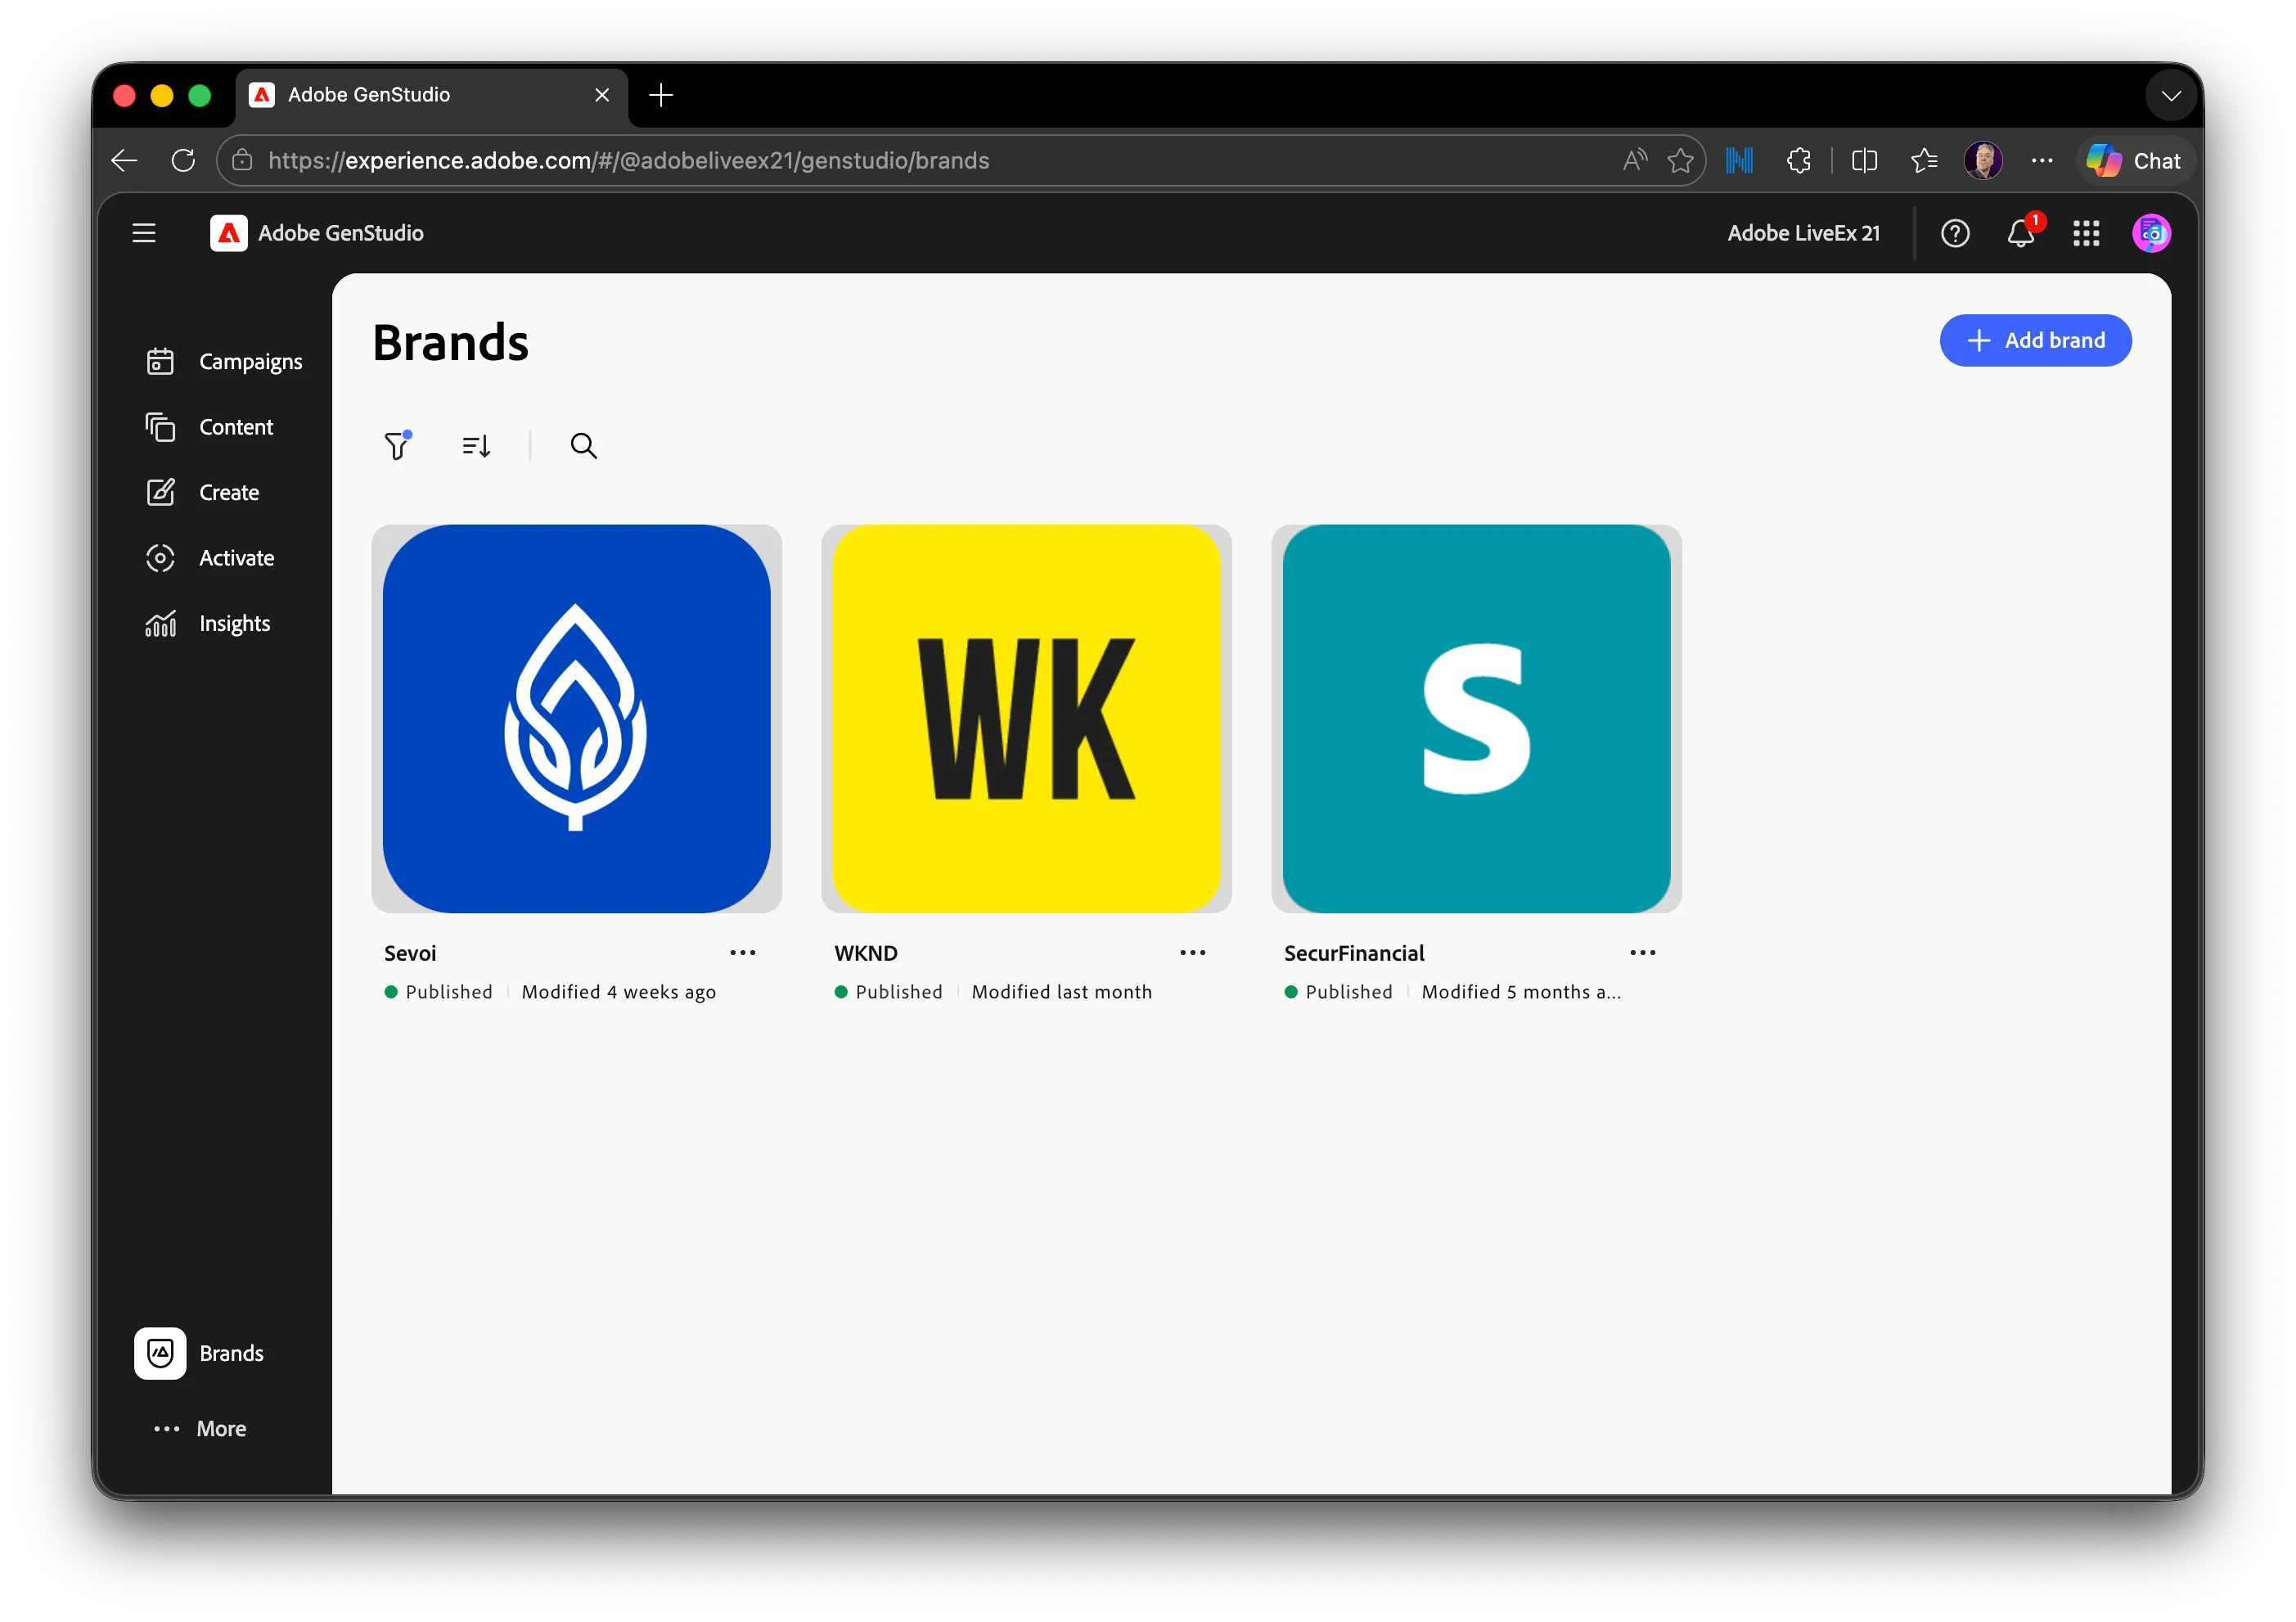Image resolution: width=2296 pixels, height=1622 pixels.
Task: Select Brands in the sidebar
Action: [x=200, y=1353]
